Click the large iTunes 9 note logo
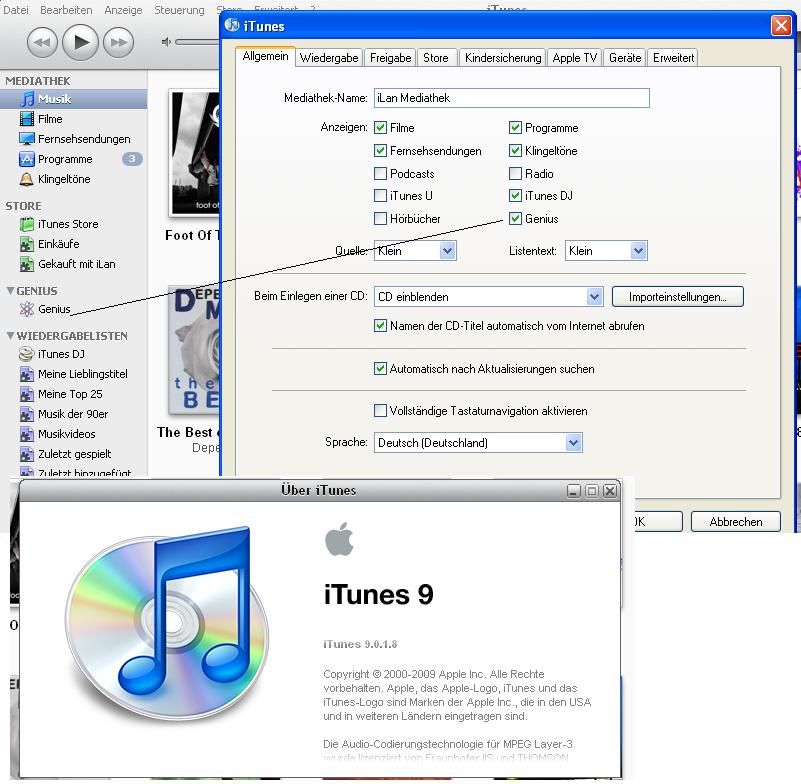 click(x=167, y=622)
